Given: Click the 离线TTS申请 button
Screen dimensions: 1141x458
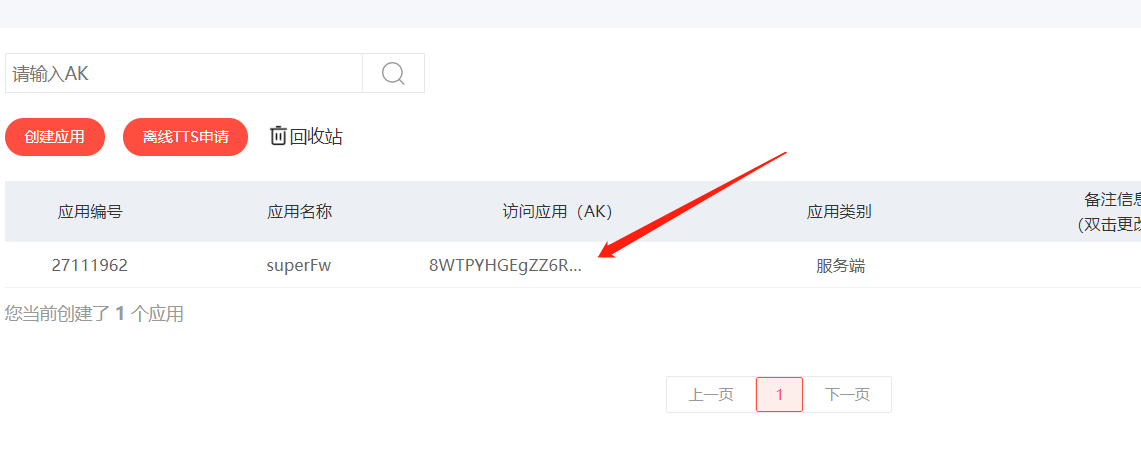Looking at the screenshot, I should (x=186, y=137).
